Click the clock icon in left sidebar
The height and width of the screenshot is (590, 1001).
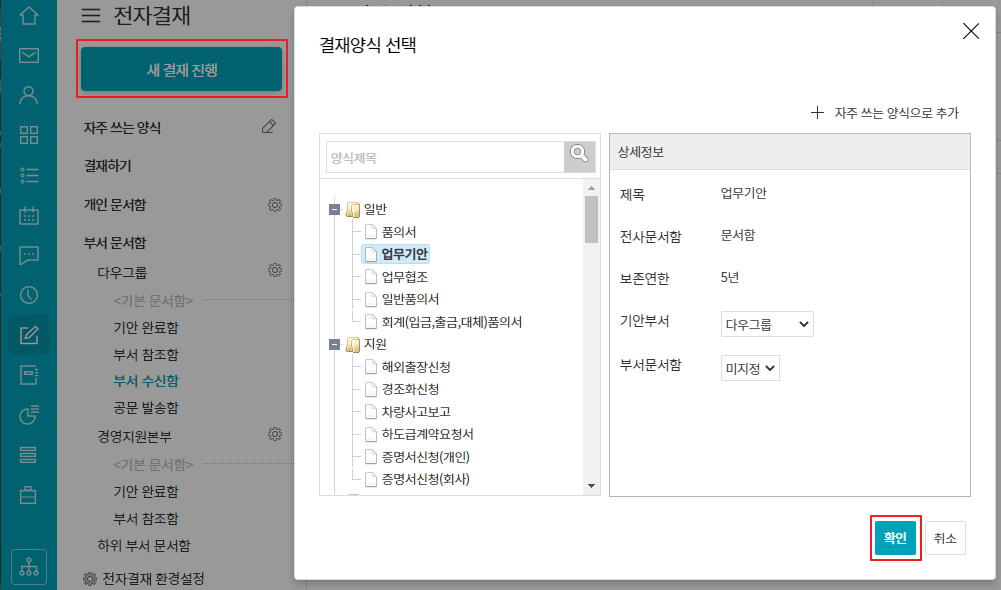[x=29, y=294]
